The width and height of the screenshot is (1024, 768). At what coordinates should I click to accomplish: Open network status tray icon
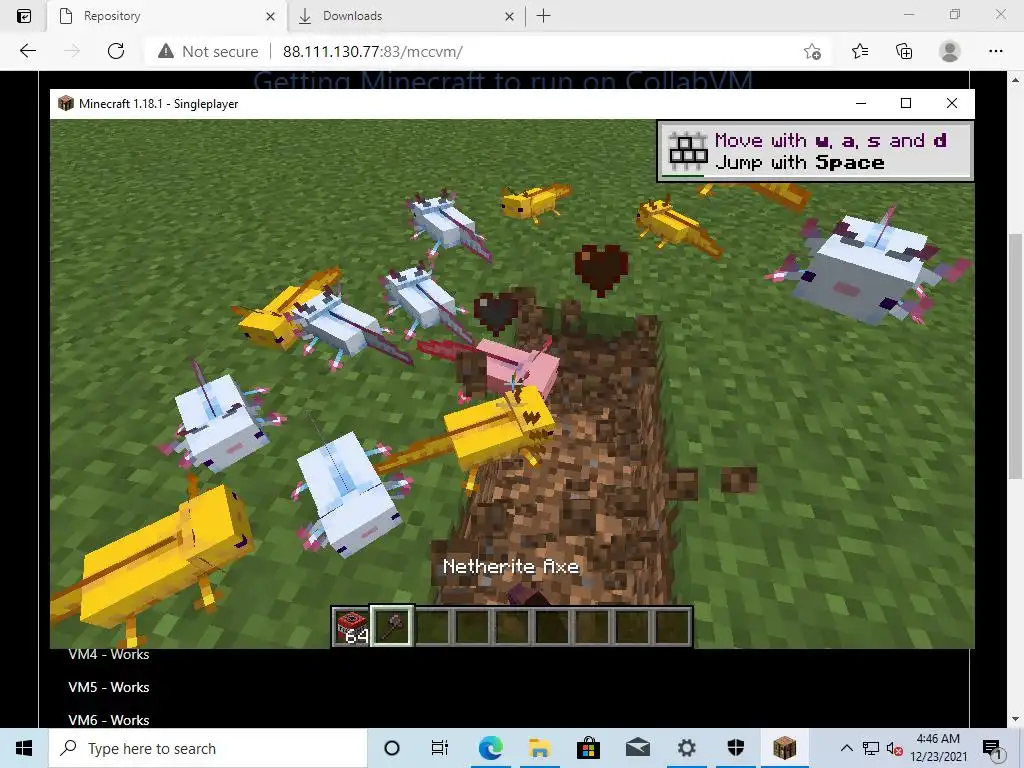click(x=871, y=748)
